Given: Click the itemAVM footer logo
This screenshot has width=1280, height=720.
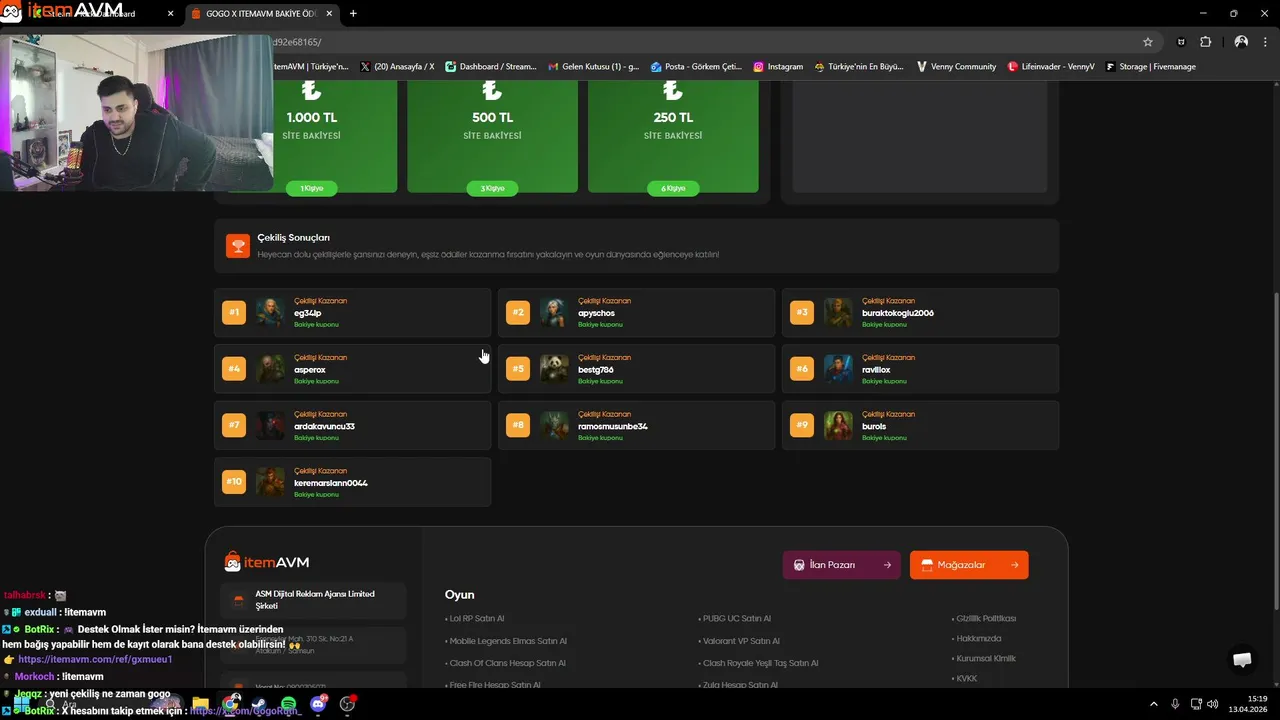Looking at the screenshot, I should (x=267, y=562).
